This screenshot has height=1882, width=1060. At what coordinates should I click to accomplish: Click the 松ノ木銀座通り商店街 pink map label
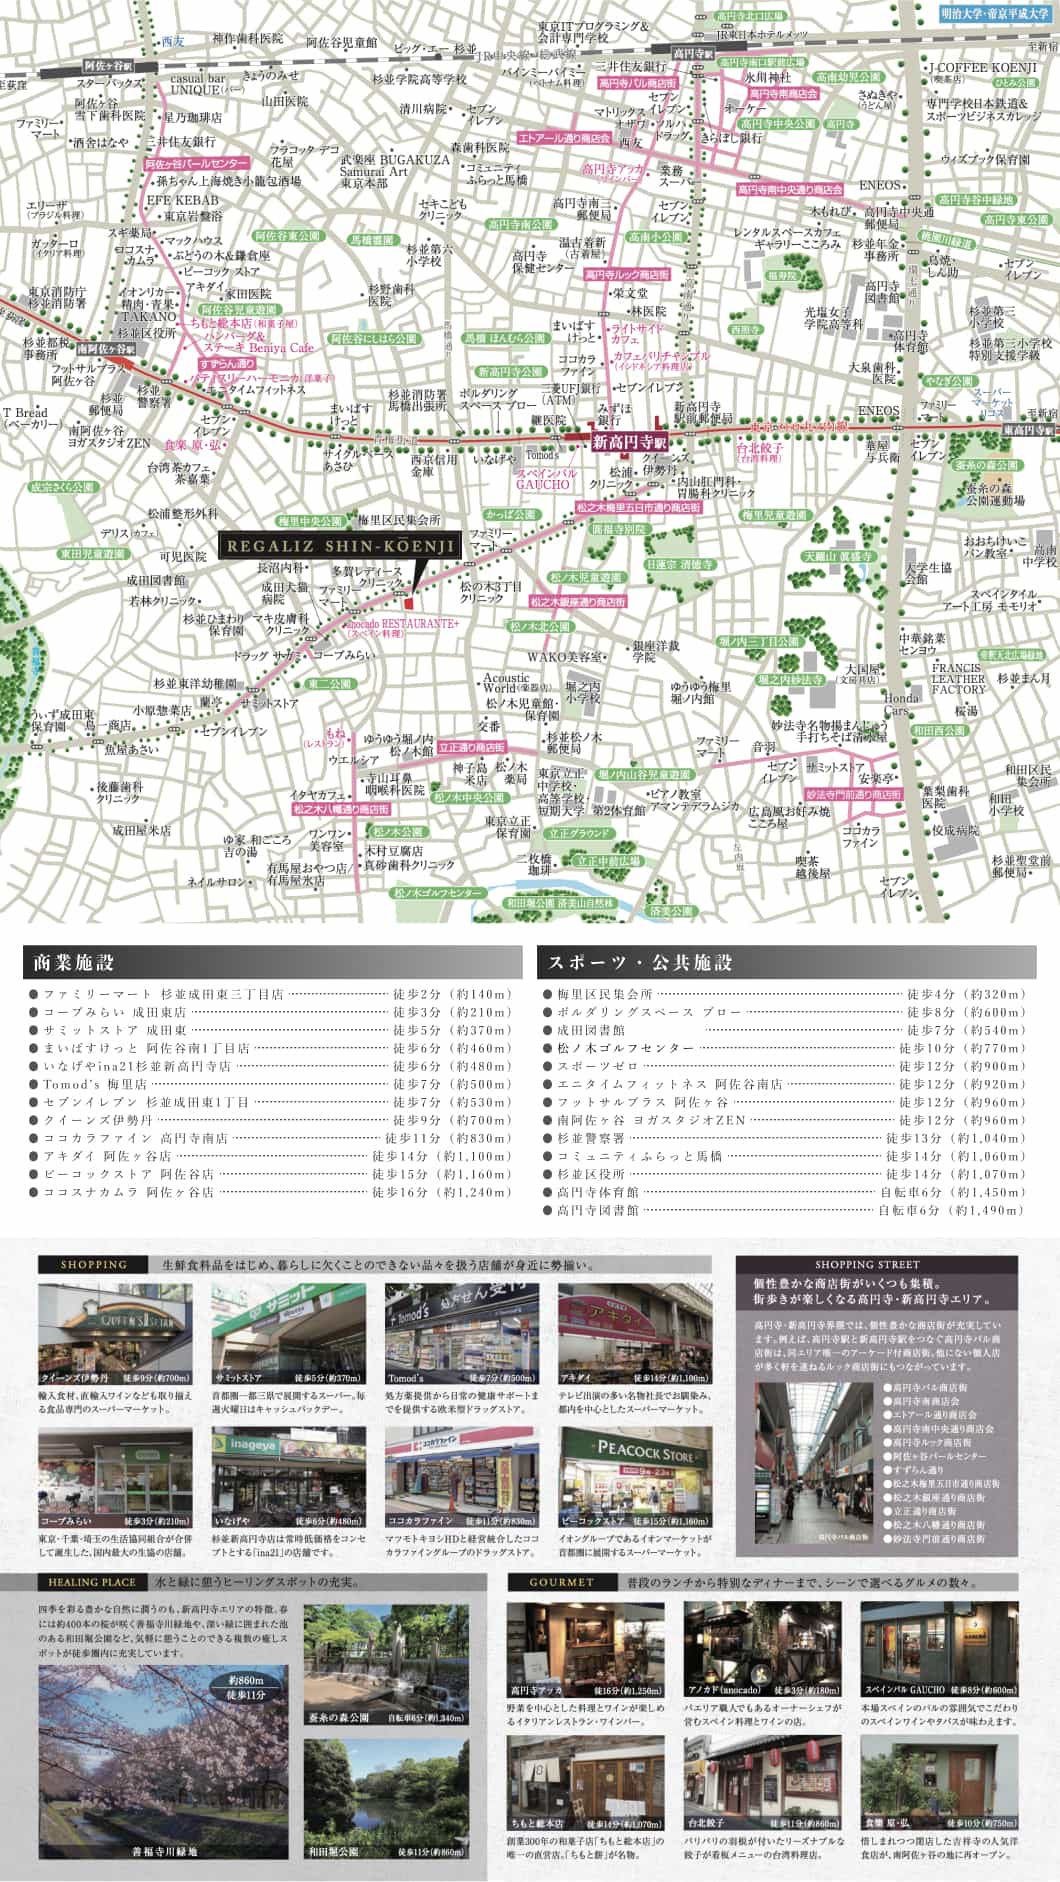click(x=578, y=602)
